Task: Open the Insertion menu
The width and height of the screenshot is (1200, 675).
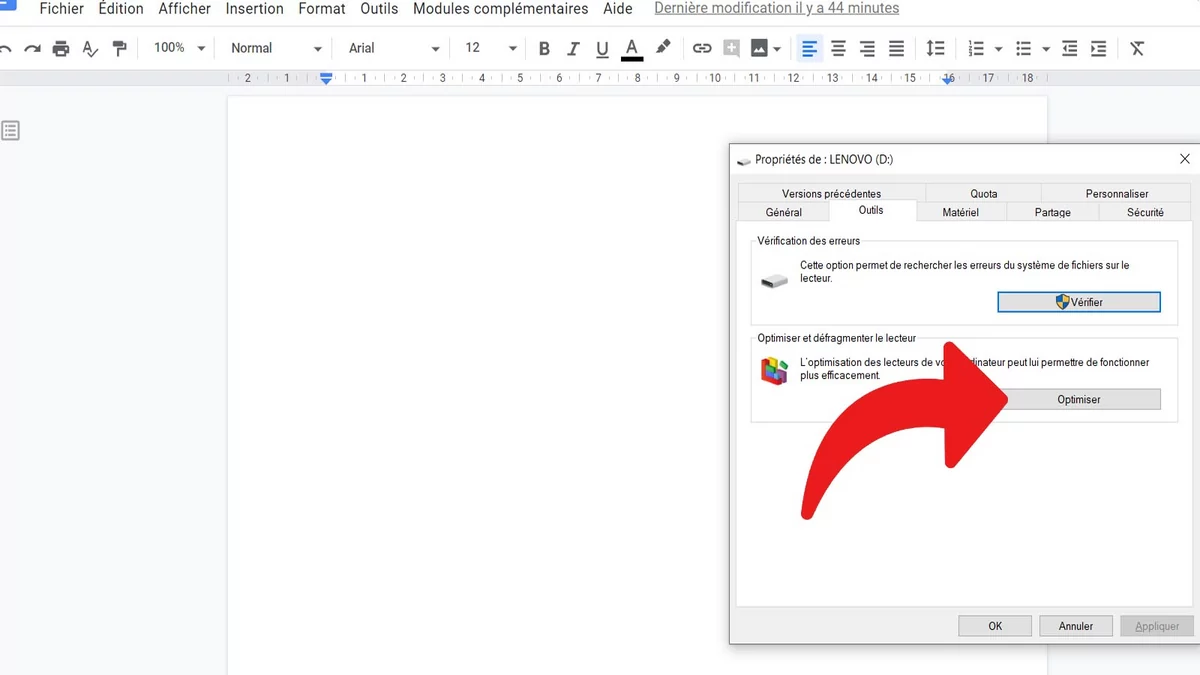Action: pos(254,9)
